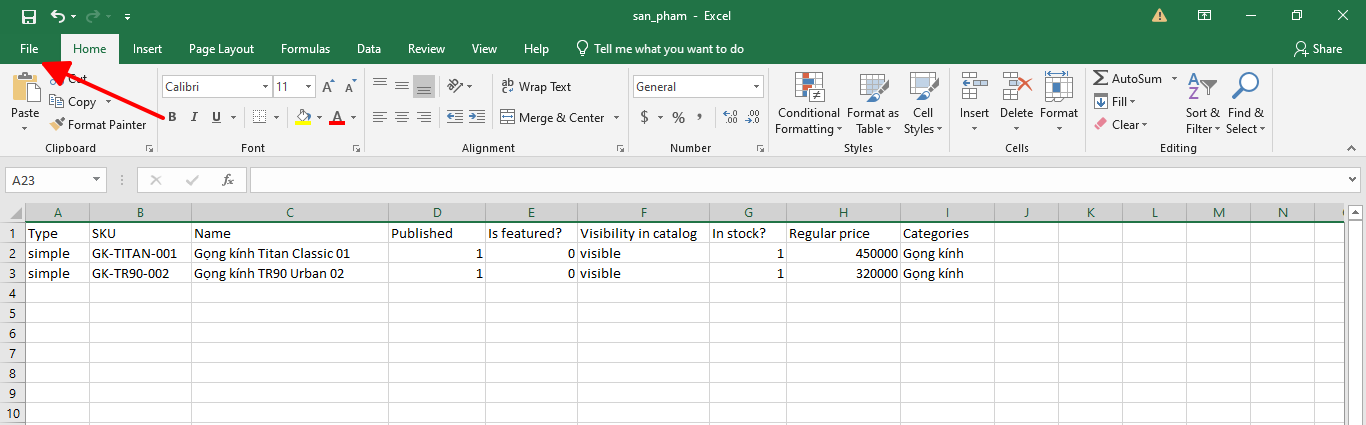Viewport: 1366px width, 425px height.
Task: Open Sort & Filter tool
Action: (x=1202, y=104)
